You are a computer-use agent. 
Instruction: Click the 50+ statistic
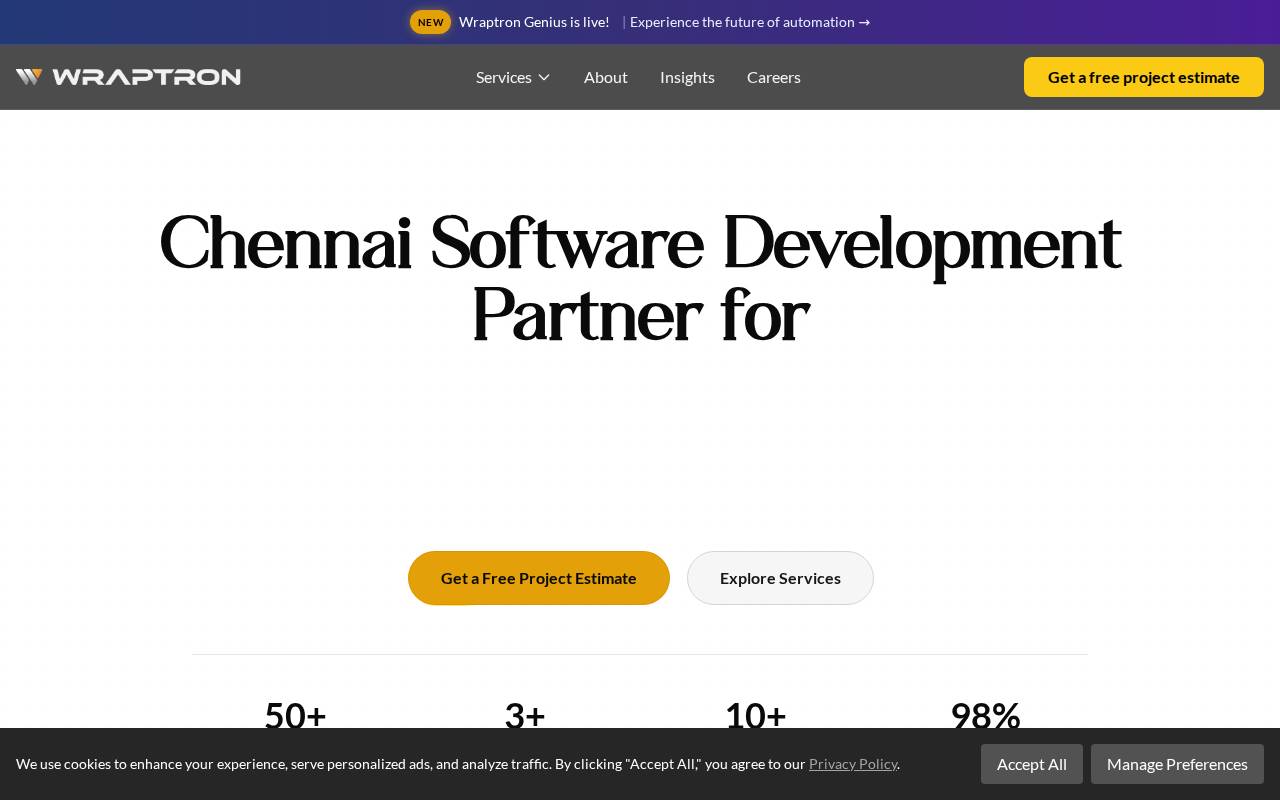[x=295, y=715]
